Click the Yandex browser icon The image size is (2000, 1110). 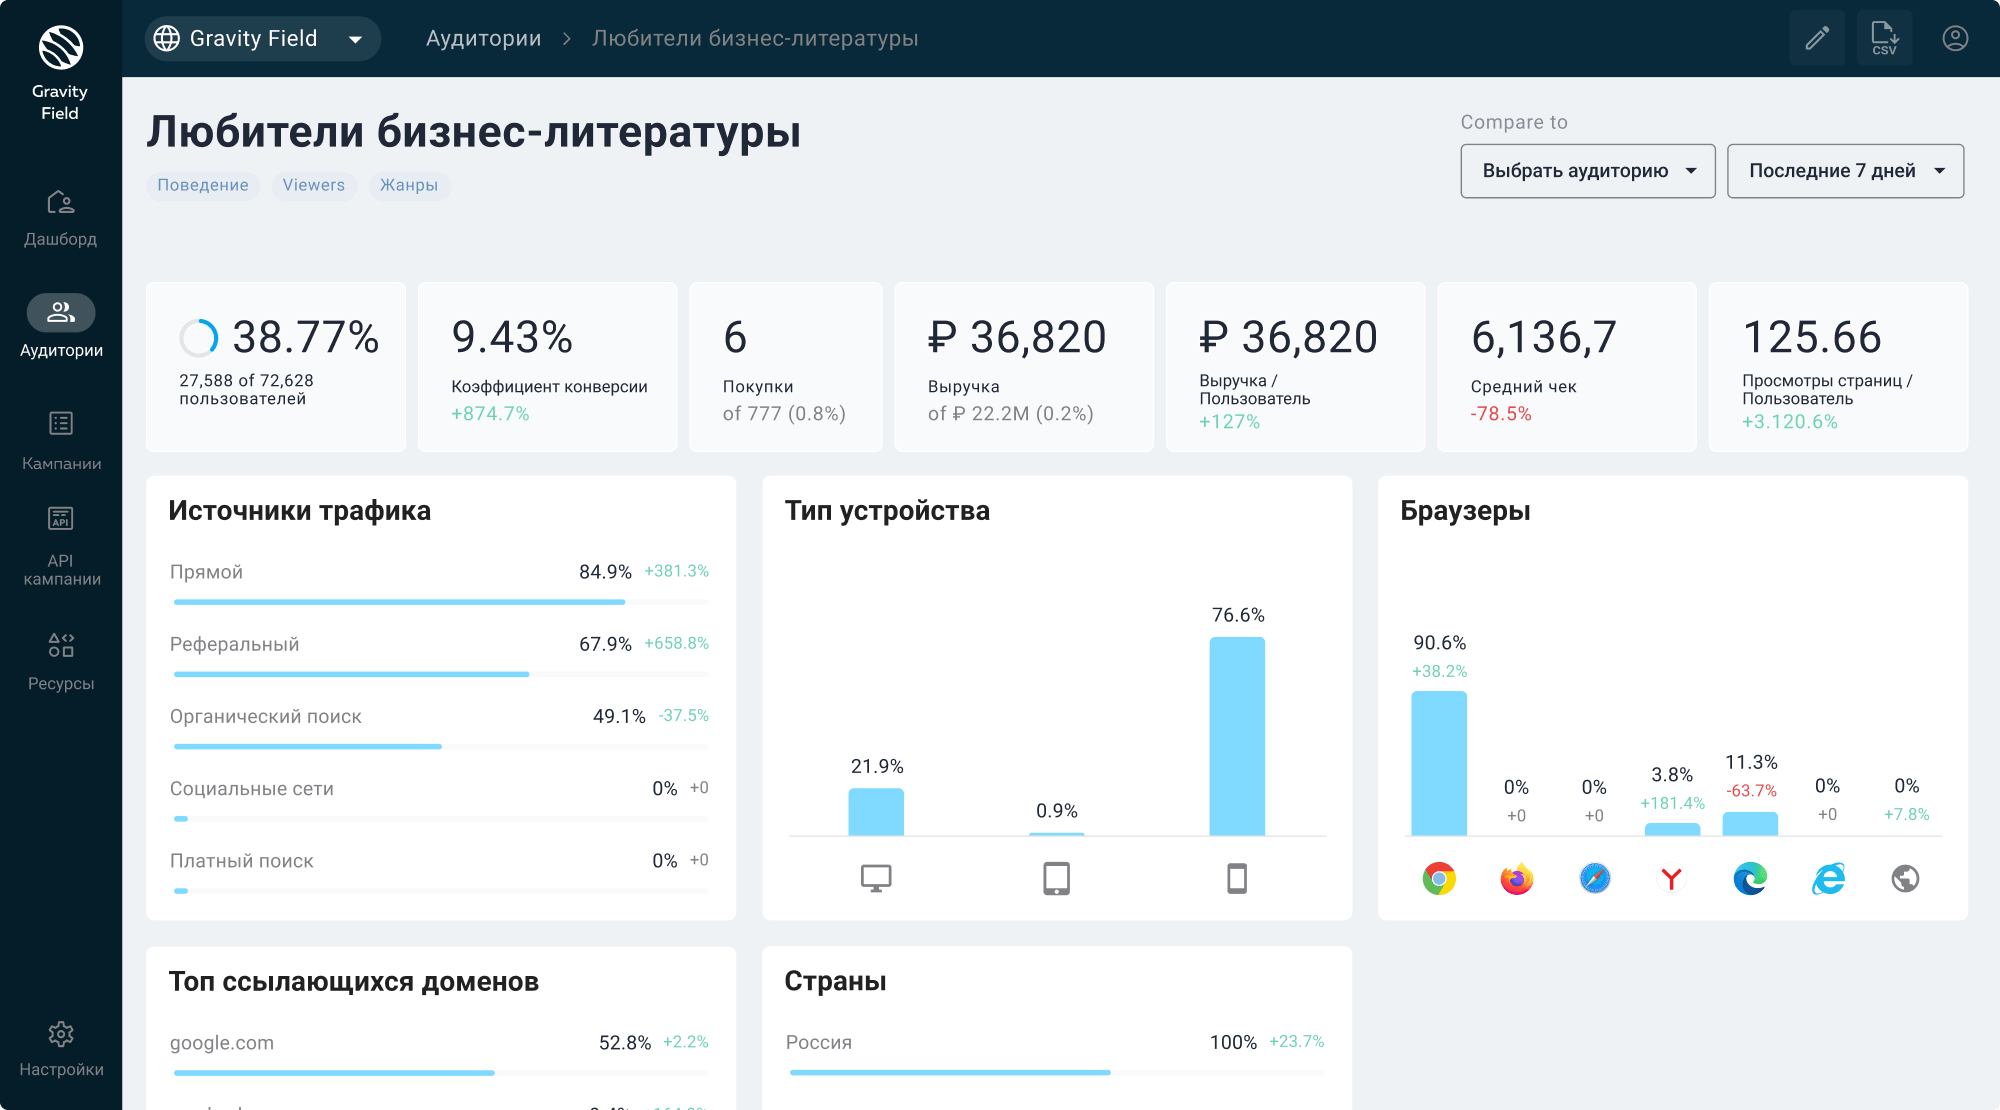click(x=1671, y=878)
